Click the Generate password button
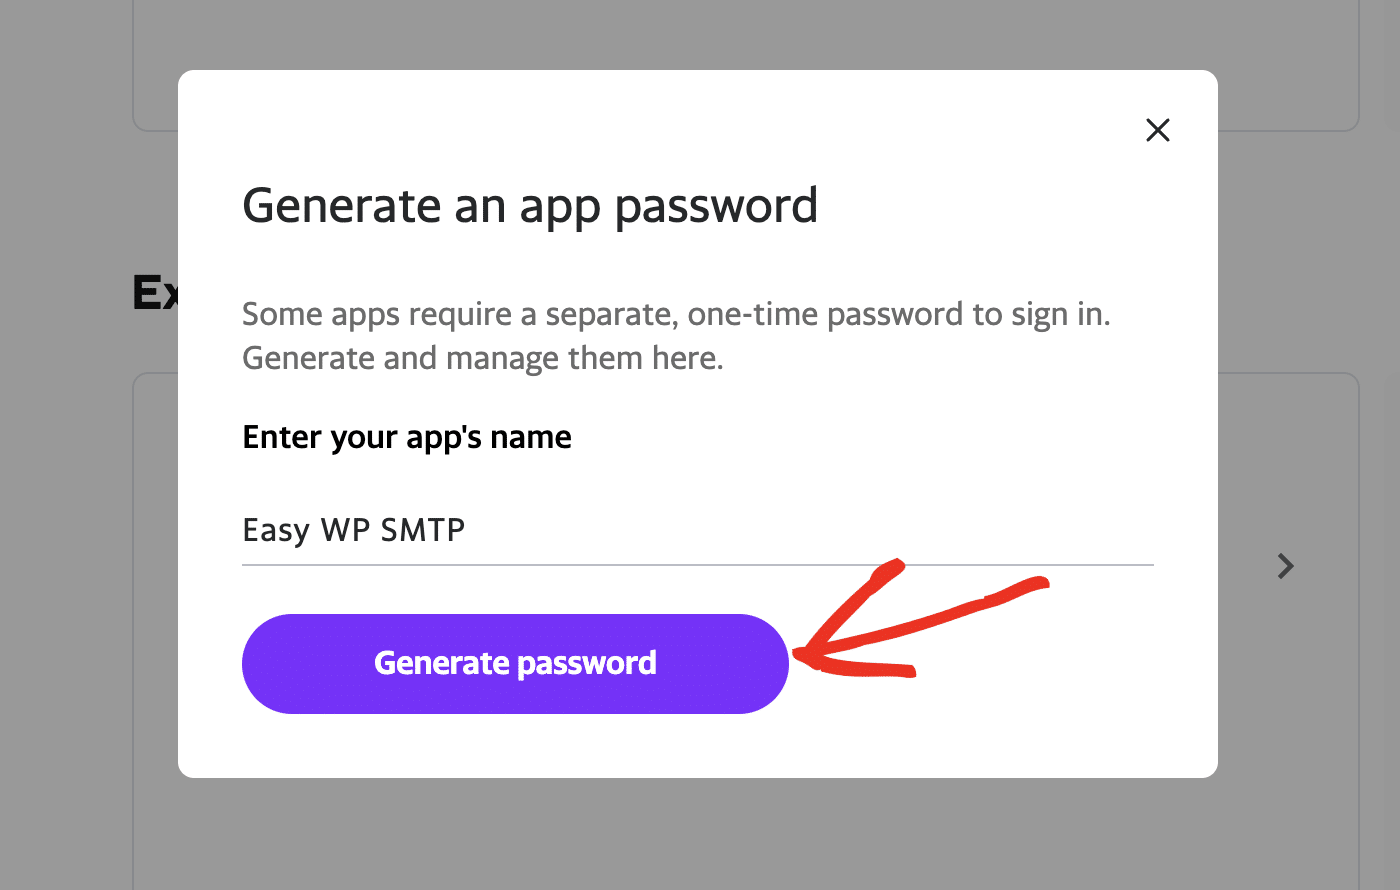This screenshot has height=890, width=1400. tap(514, 663)
